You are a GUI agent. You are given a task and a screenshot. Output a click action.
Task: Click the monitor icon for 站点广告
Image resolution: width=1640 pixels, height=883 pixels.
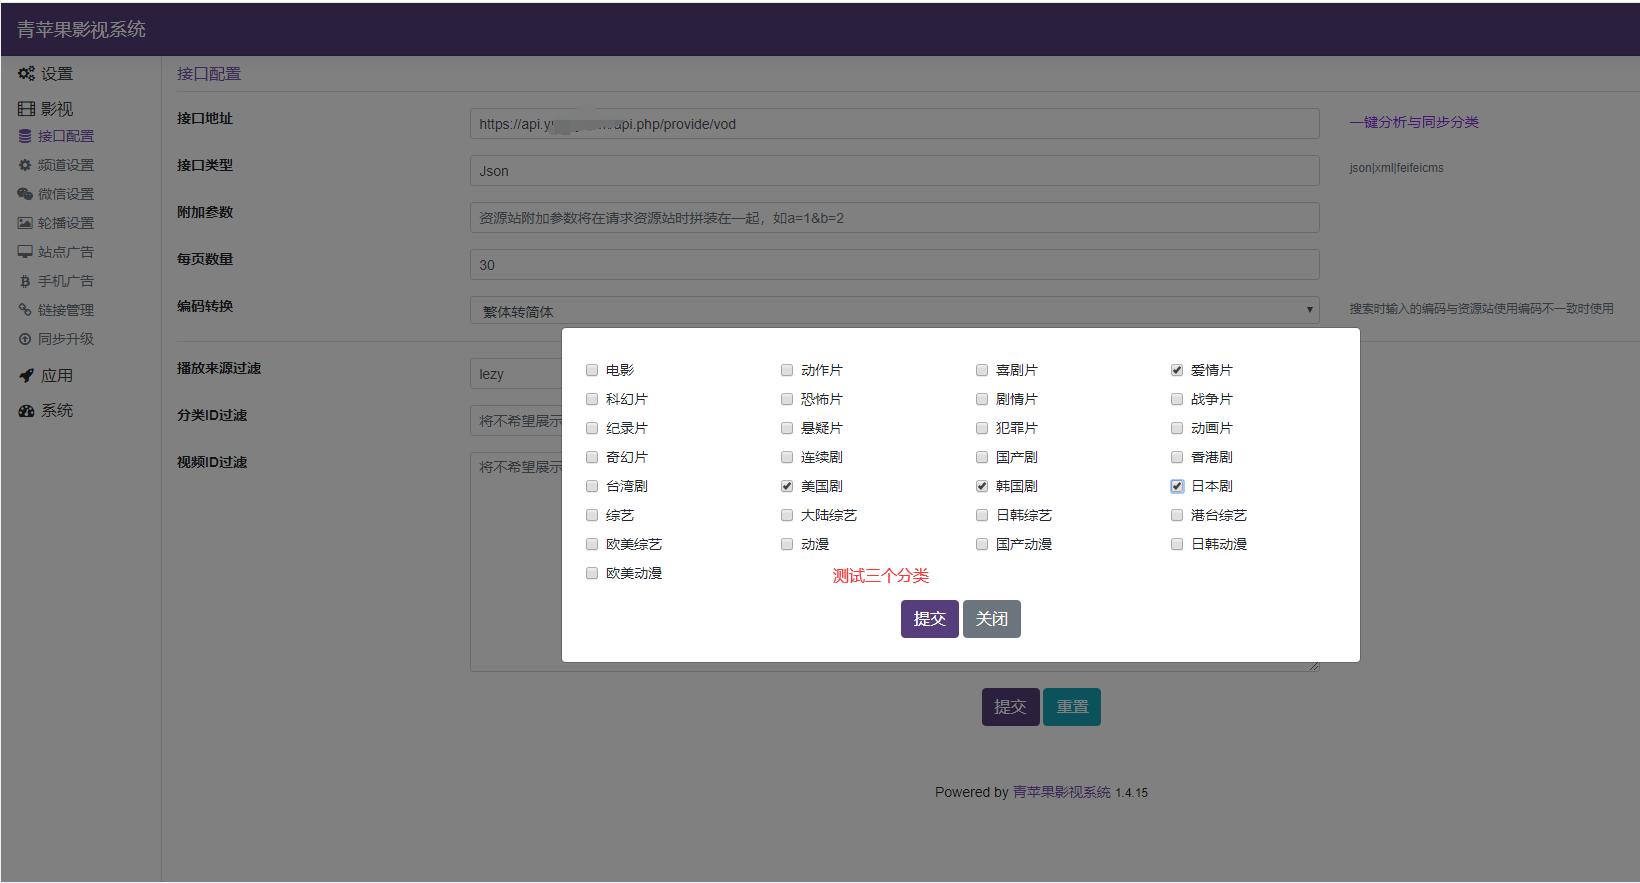coord(25,252)
